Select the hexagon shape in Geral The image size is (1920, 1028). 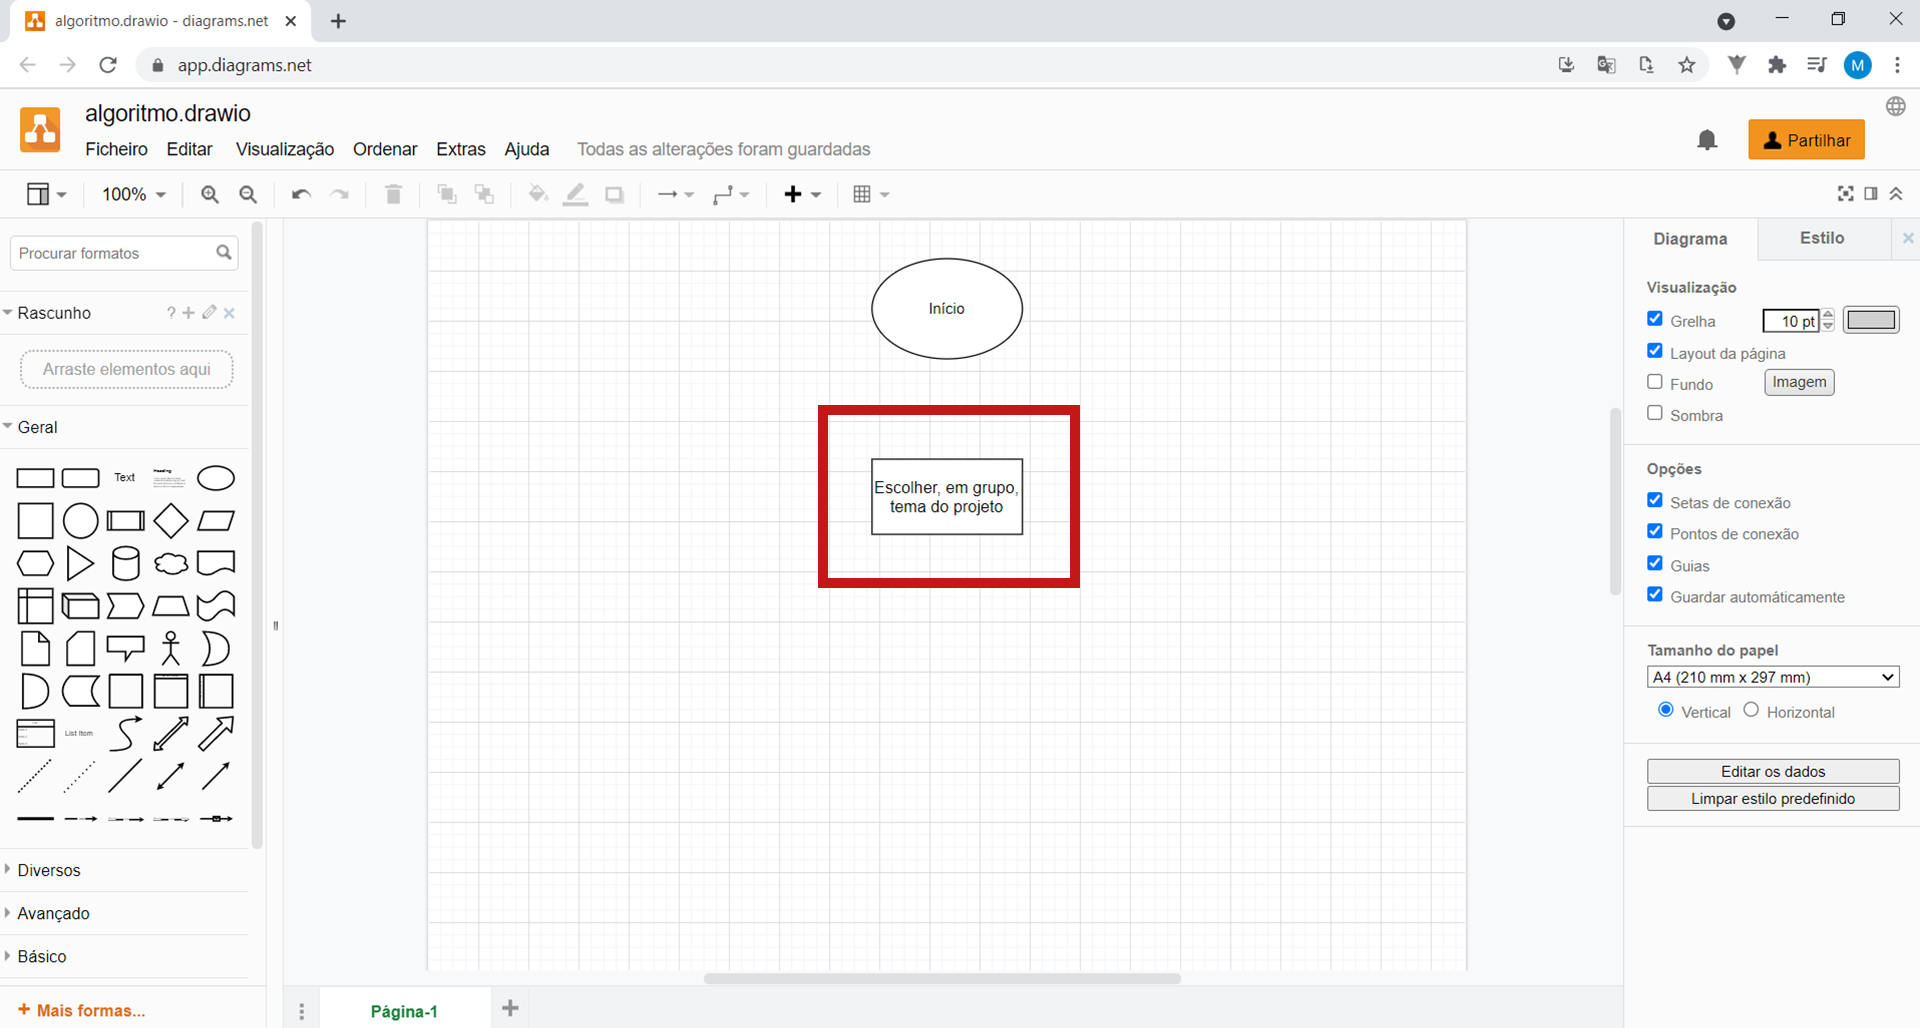35,563
